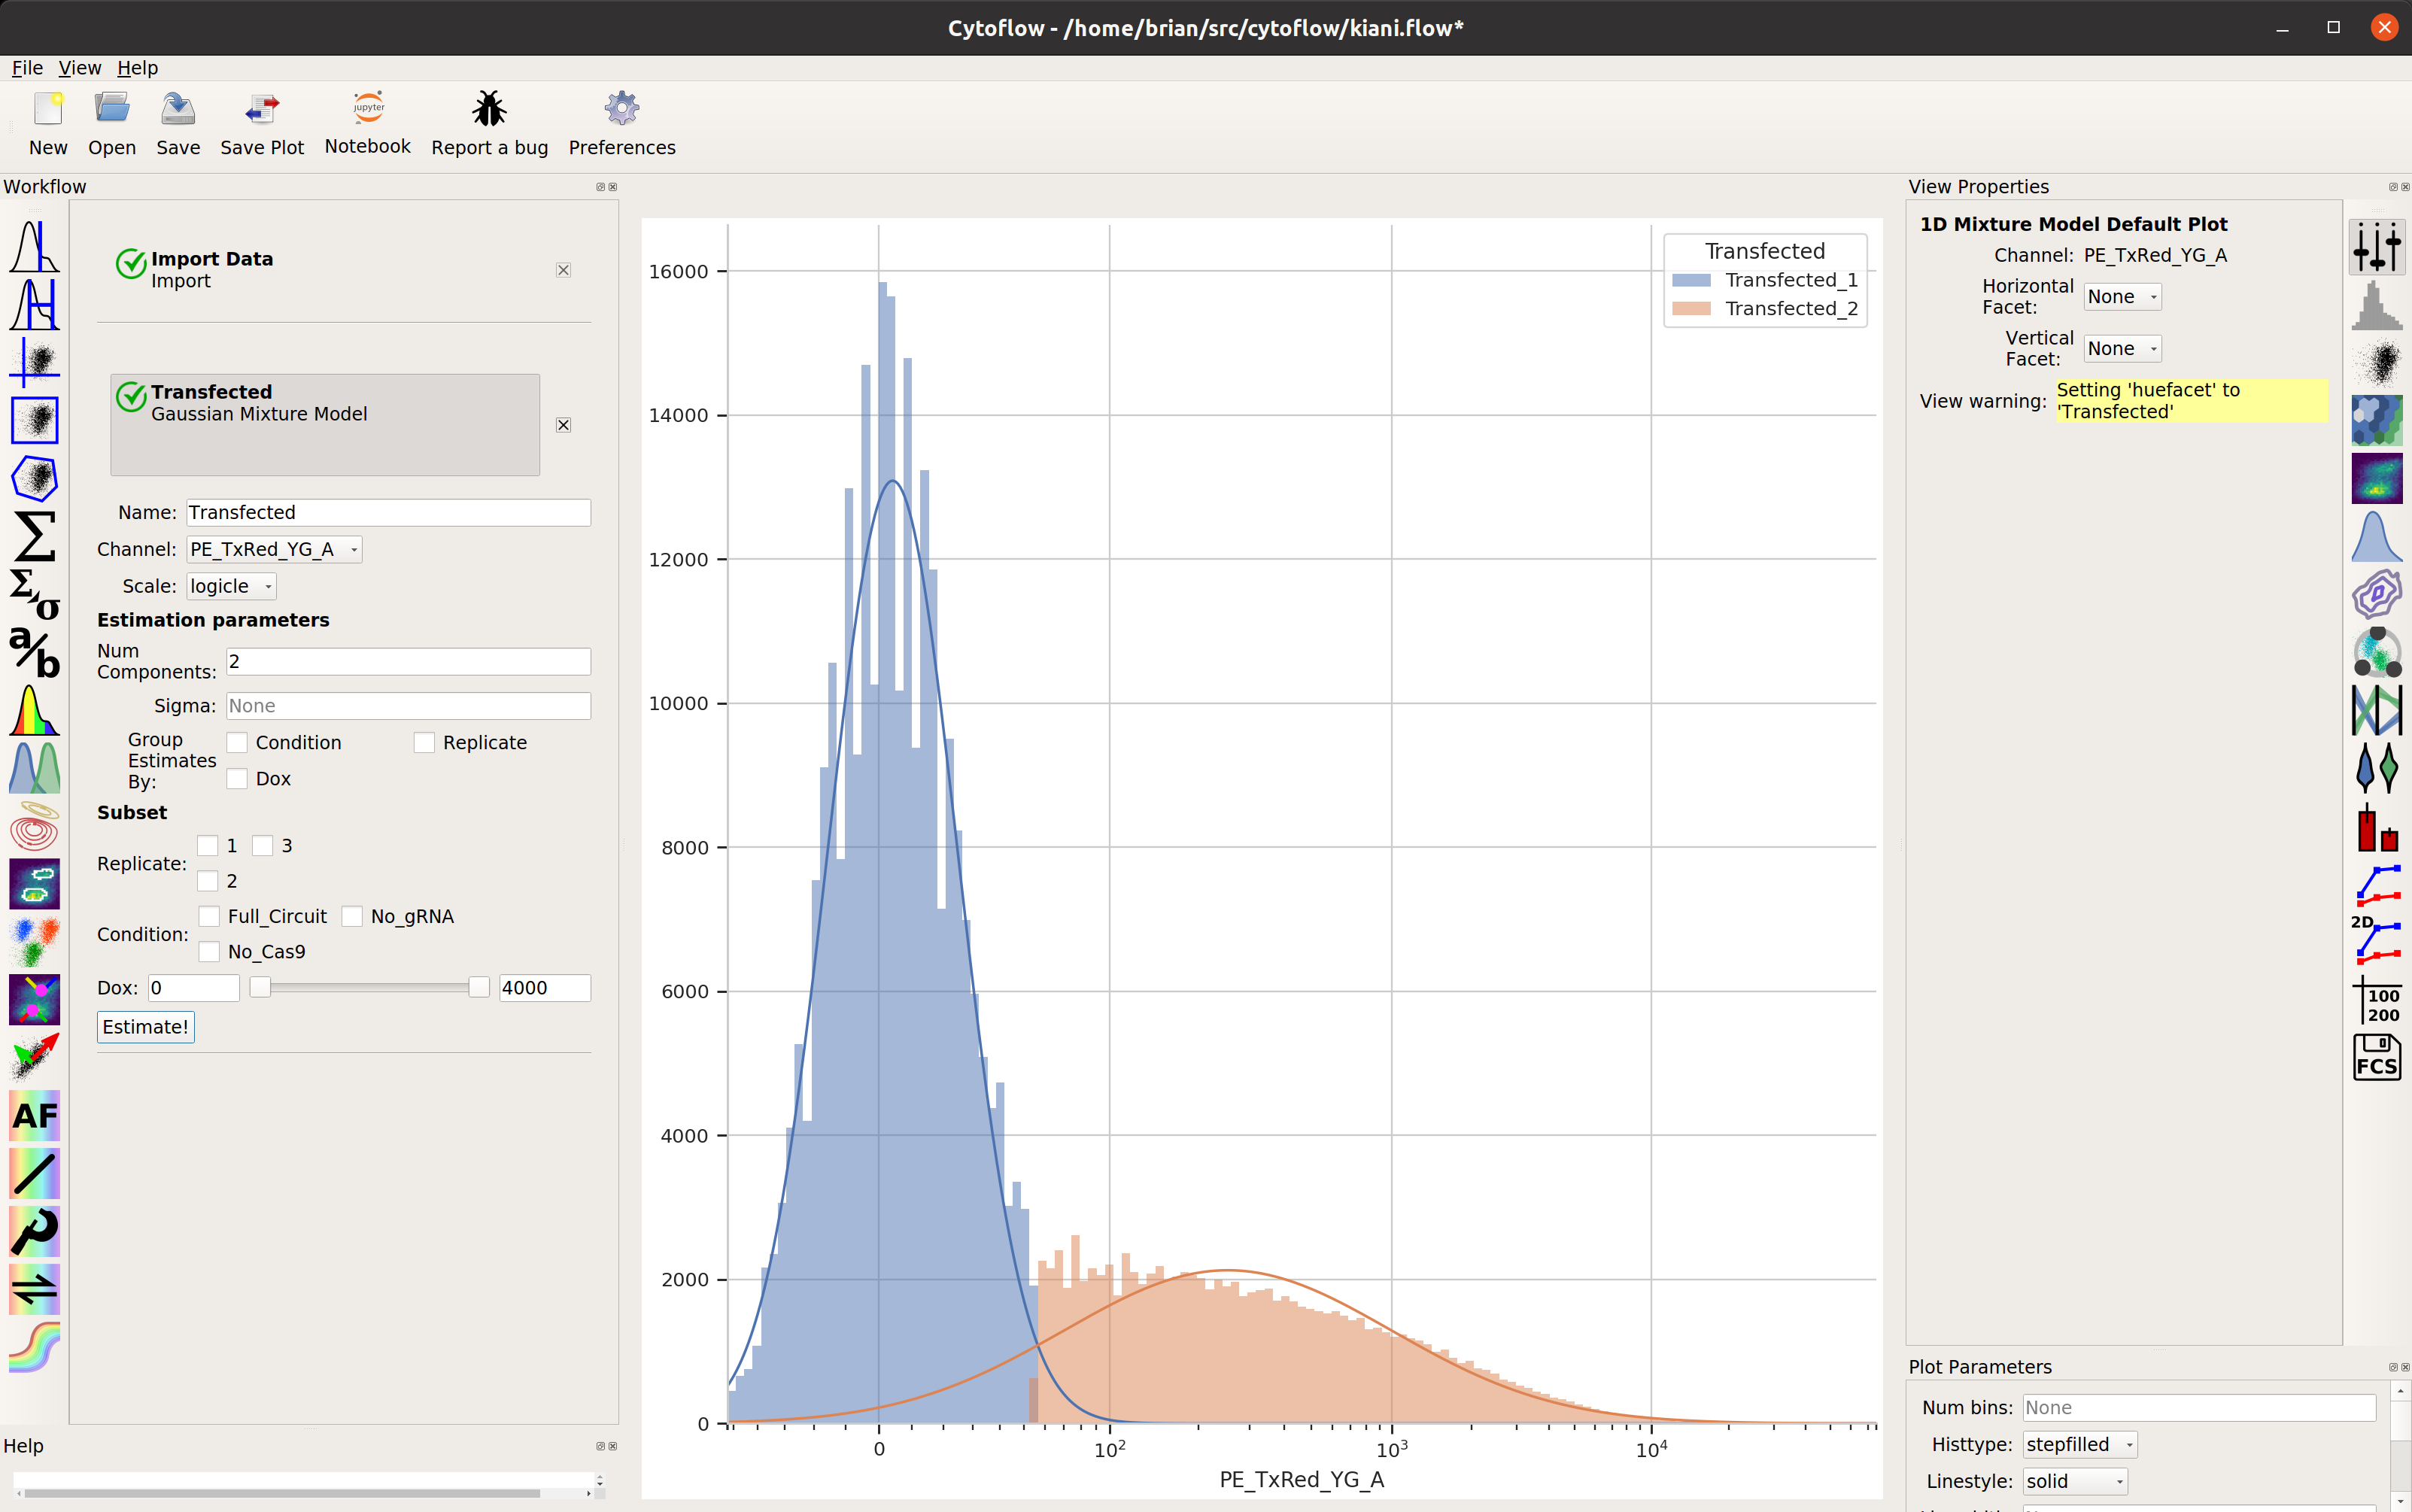Select the FCS export view icon

coord(2376,1057)
